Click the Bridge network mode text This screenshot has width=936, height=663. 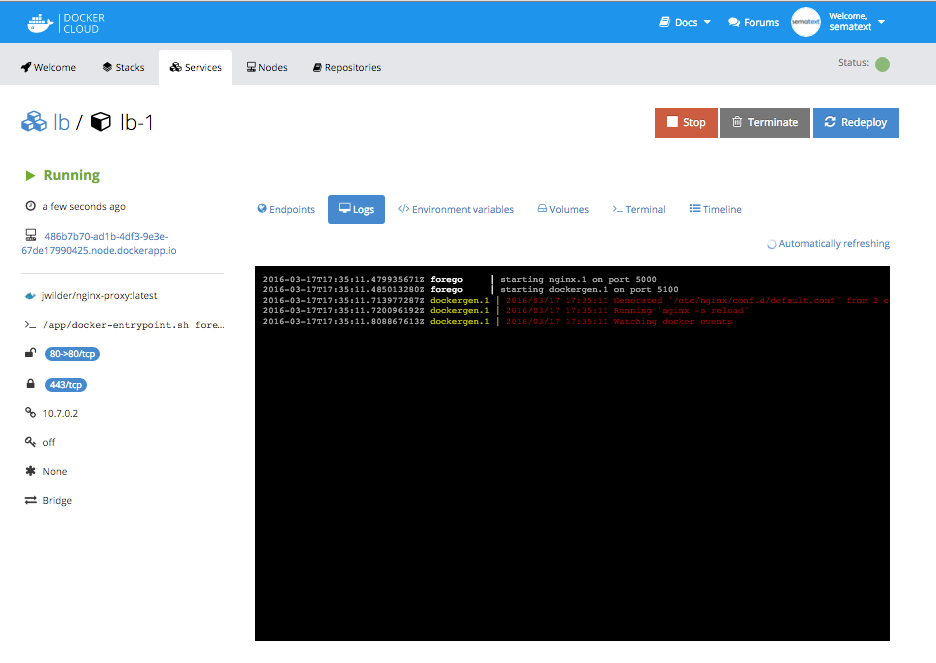[x=57, y=501]
